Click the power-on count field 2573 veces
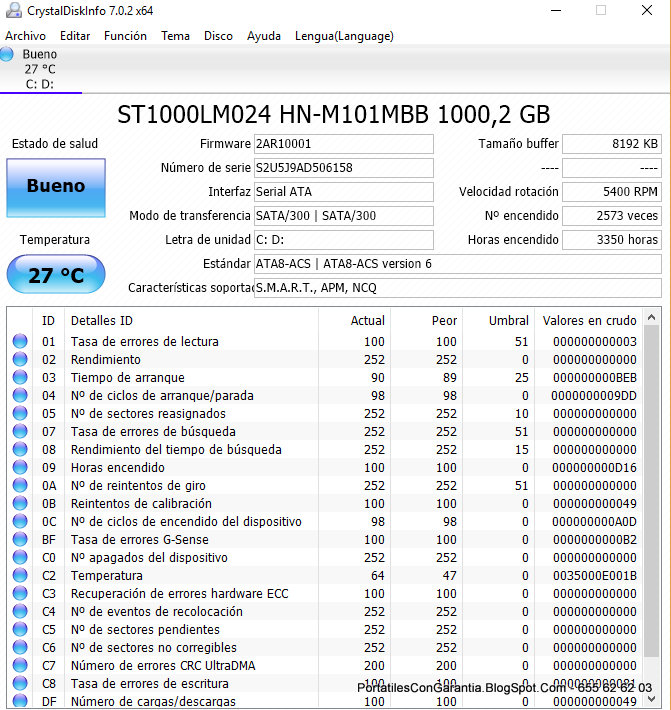The height and width of the screenshot is (710, 671). (612, 216)
